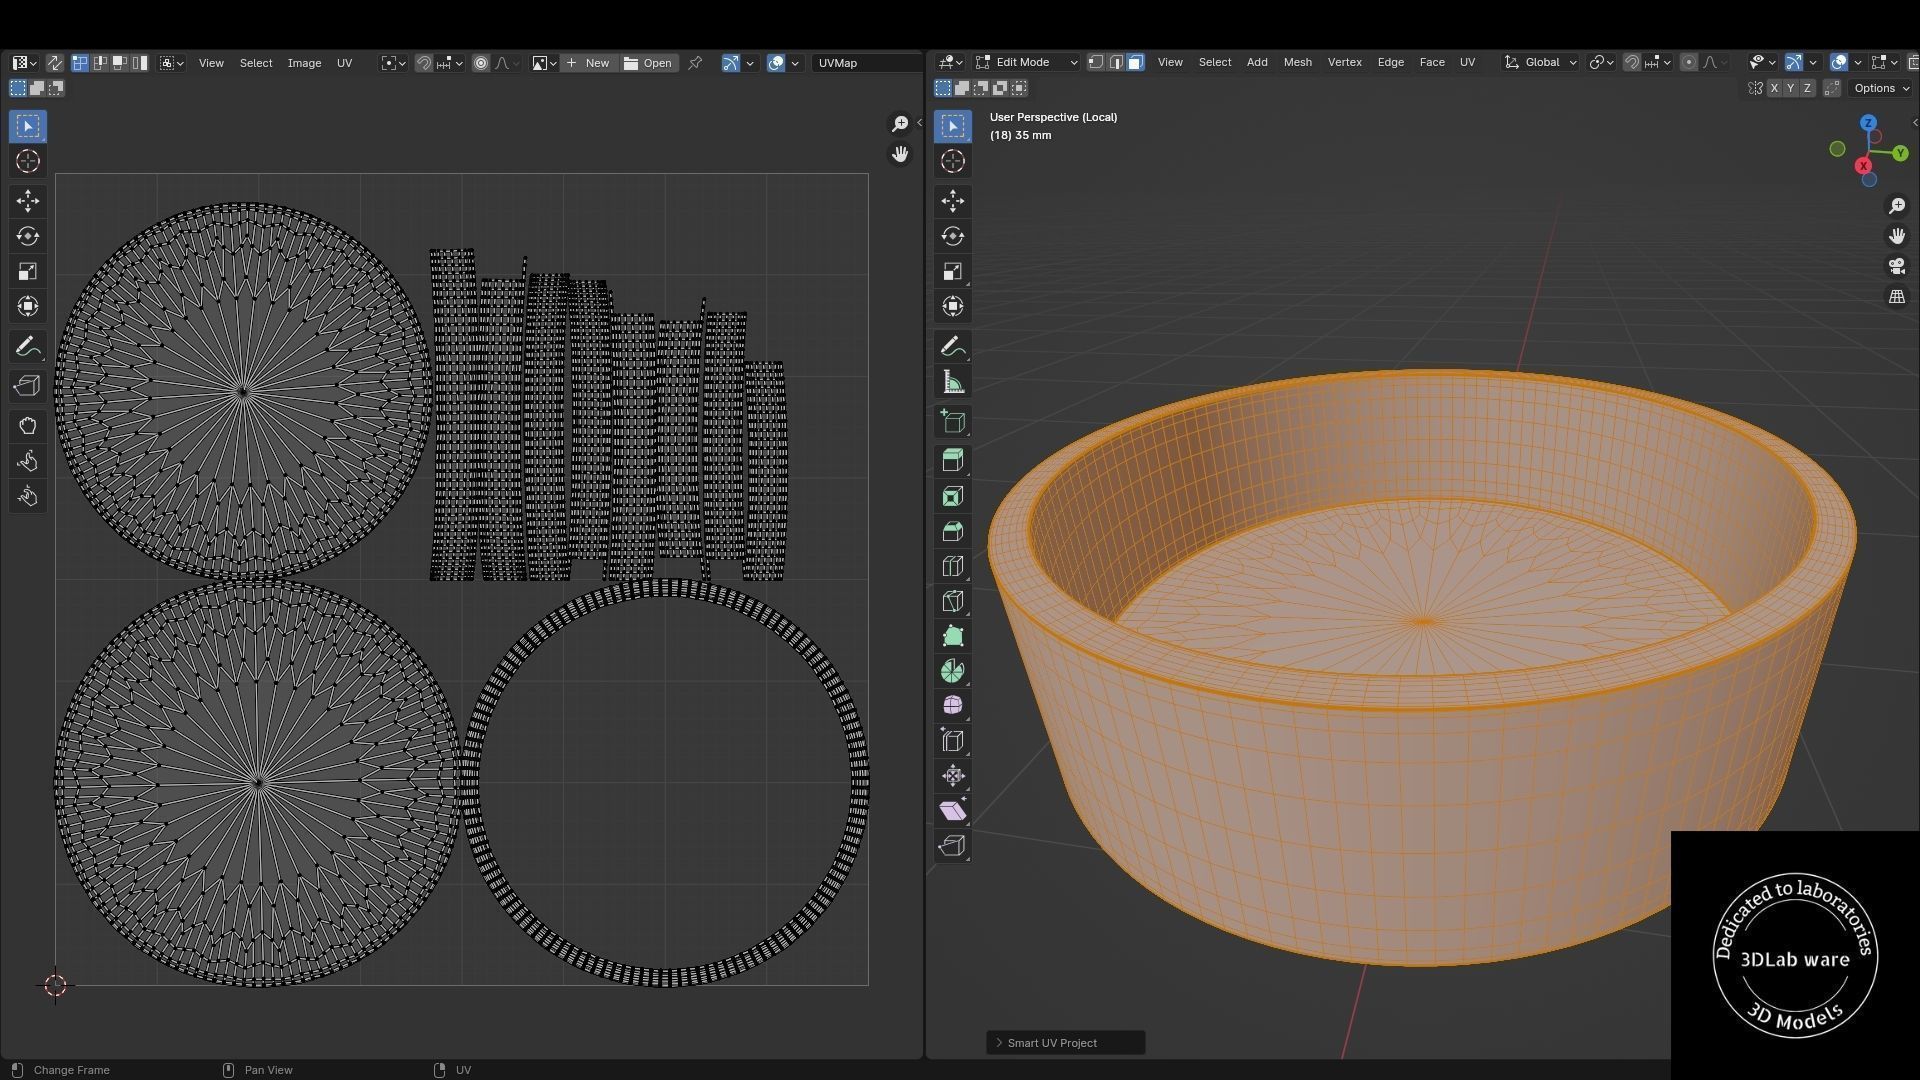Viewport: 1920px width, 1080px height.
Task: Click the pan hand icon in 3D viewport
Action: click(x=1896, y=236)
